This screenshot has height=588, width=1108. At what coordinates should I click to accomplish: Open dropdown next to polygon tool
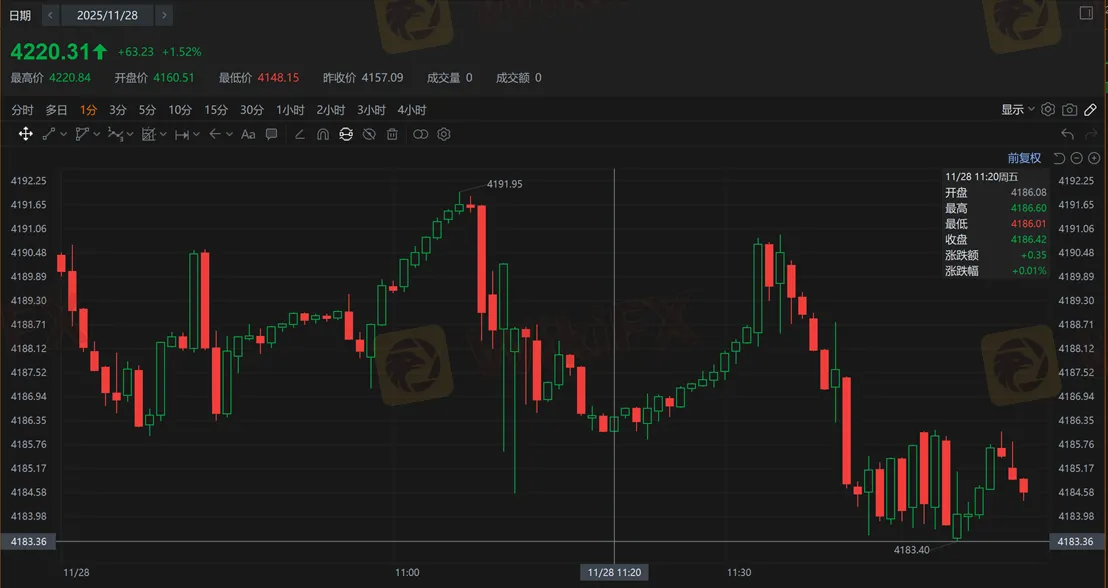point(97,134)
